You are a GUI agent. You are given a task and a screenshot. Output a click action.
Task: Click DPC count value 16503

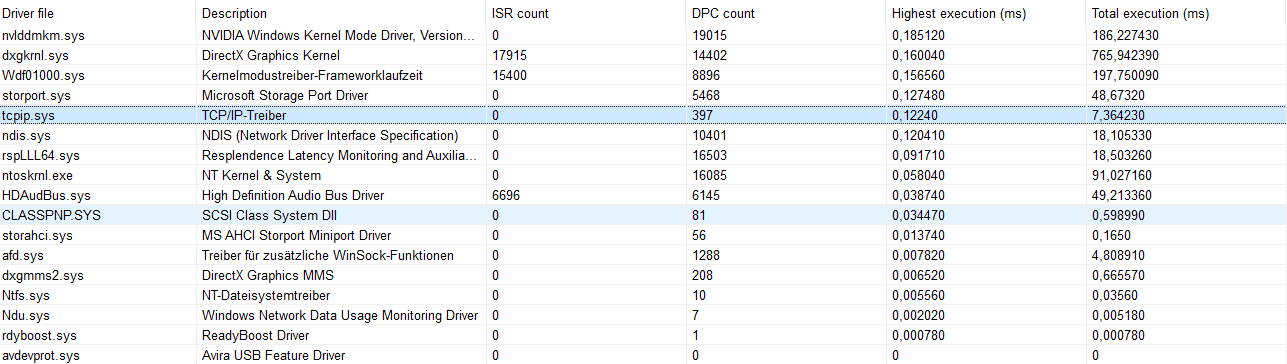pos(709,155)
